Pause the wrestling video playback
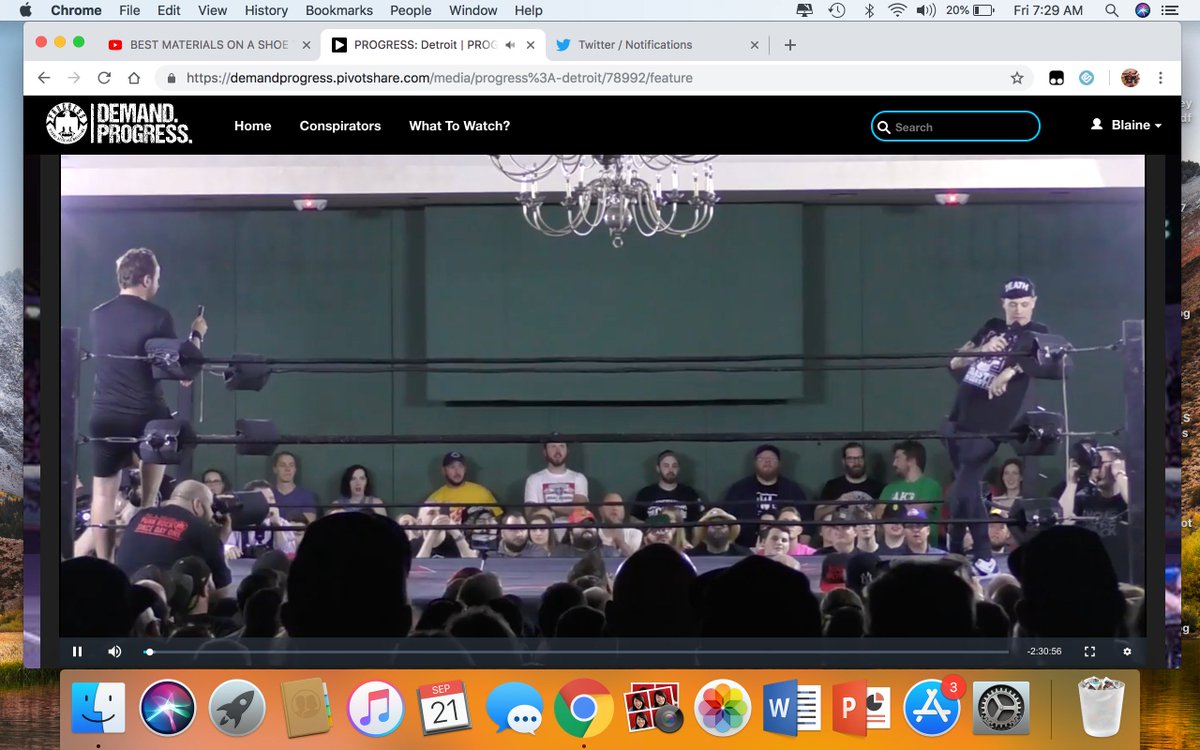 point(77,651)
